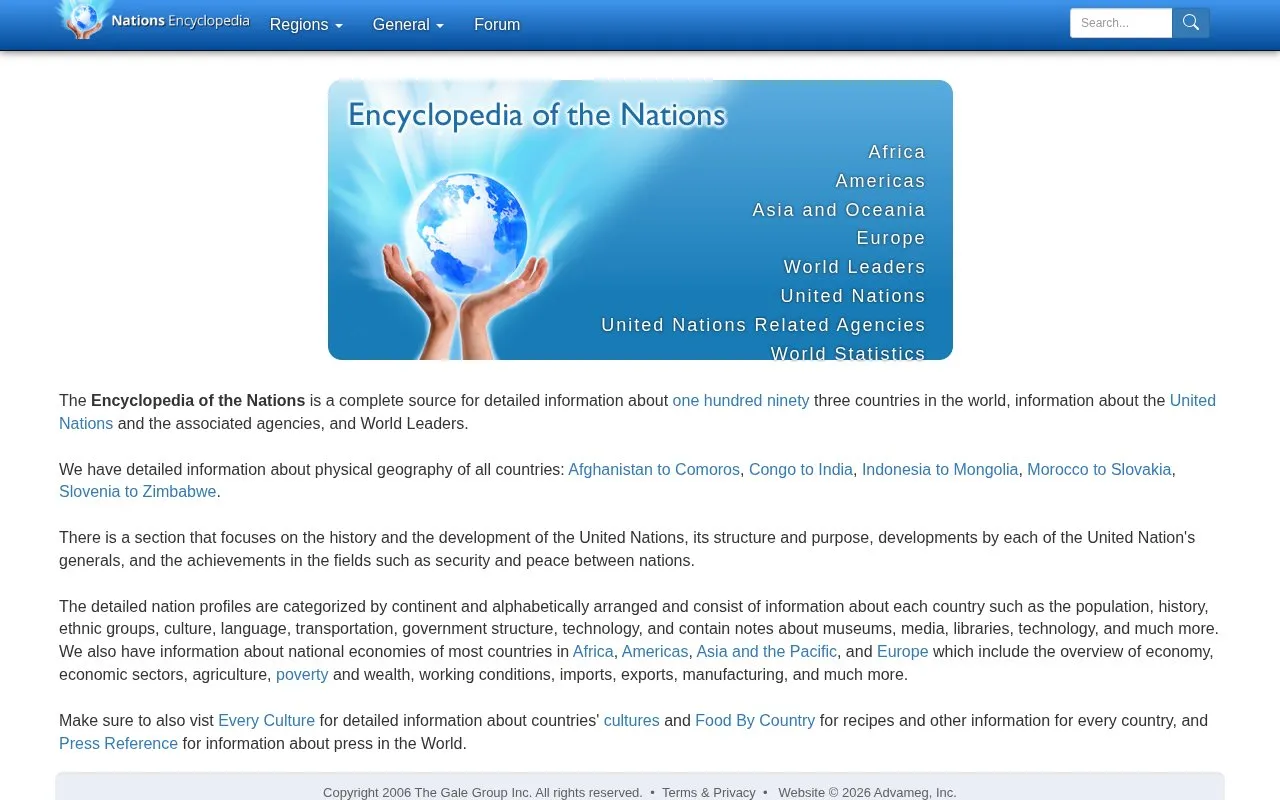Click the search magnifier button

click(x=1191, y=23)
